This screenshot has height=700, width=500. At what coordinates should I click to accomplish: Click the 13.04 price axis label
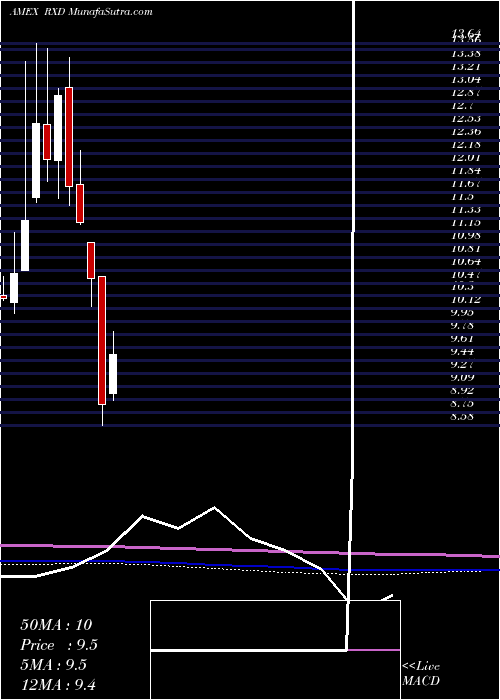(x=467, y=80)
